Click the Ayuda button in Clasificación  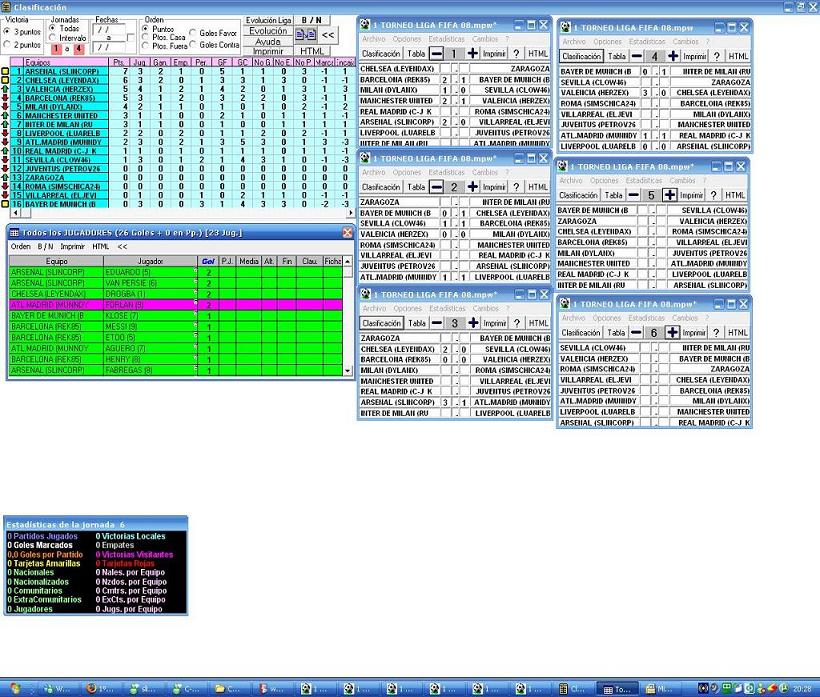click(268, 42)
